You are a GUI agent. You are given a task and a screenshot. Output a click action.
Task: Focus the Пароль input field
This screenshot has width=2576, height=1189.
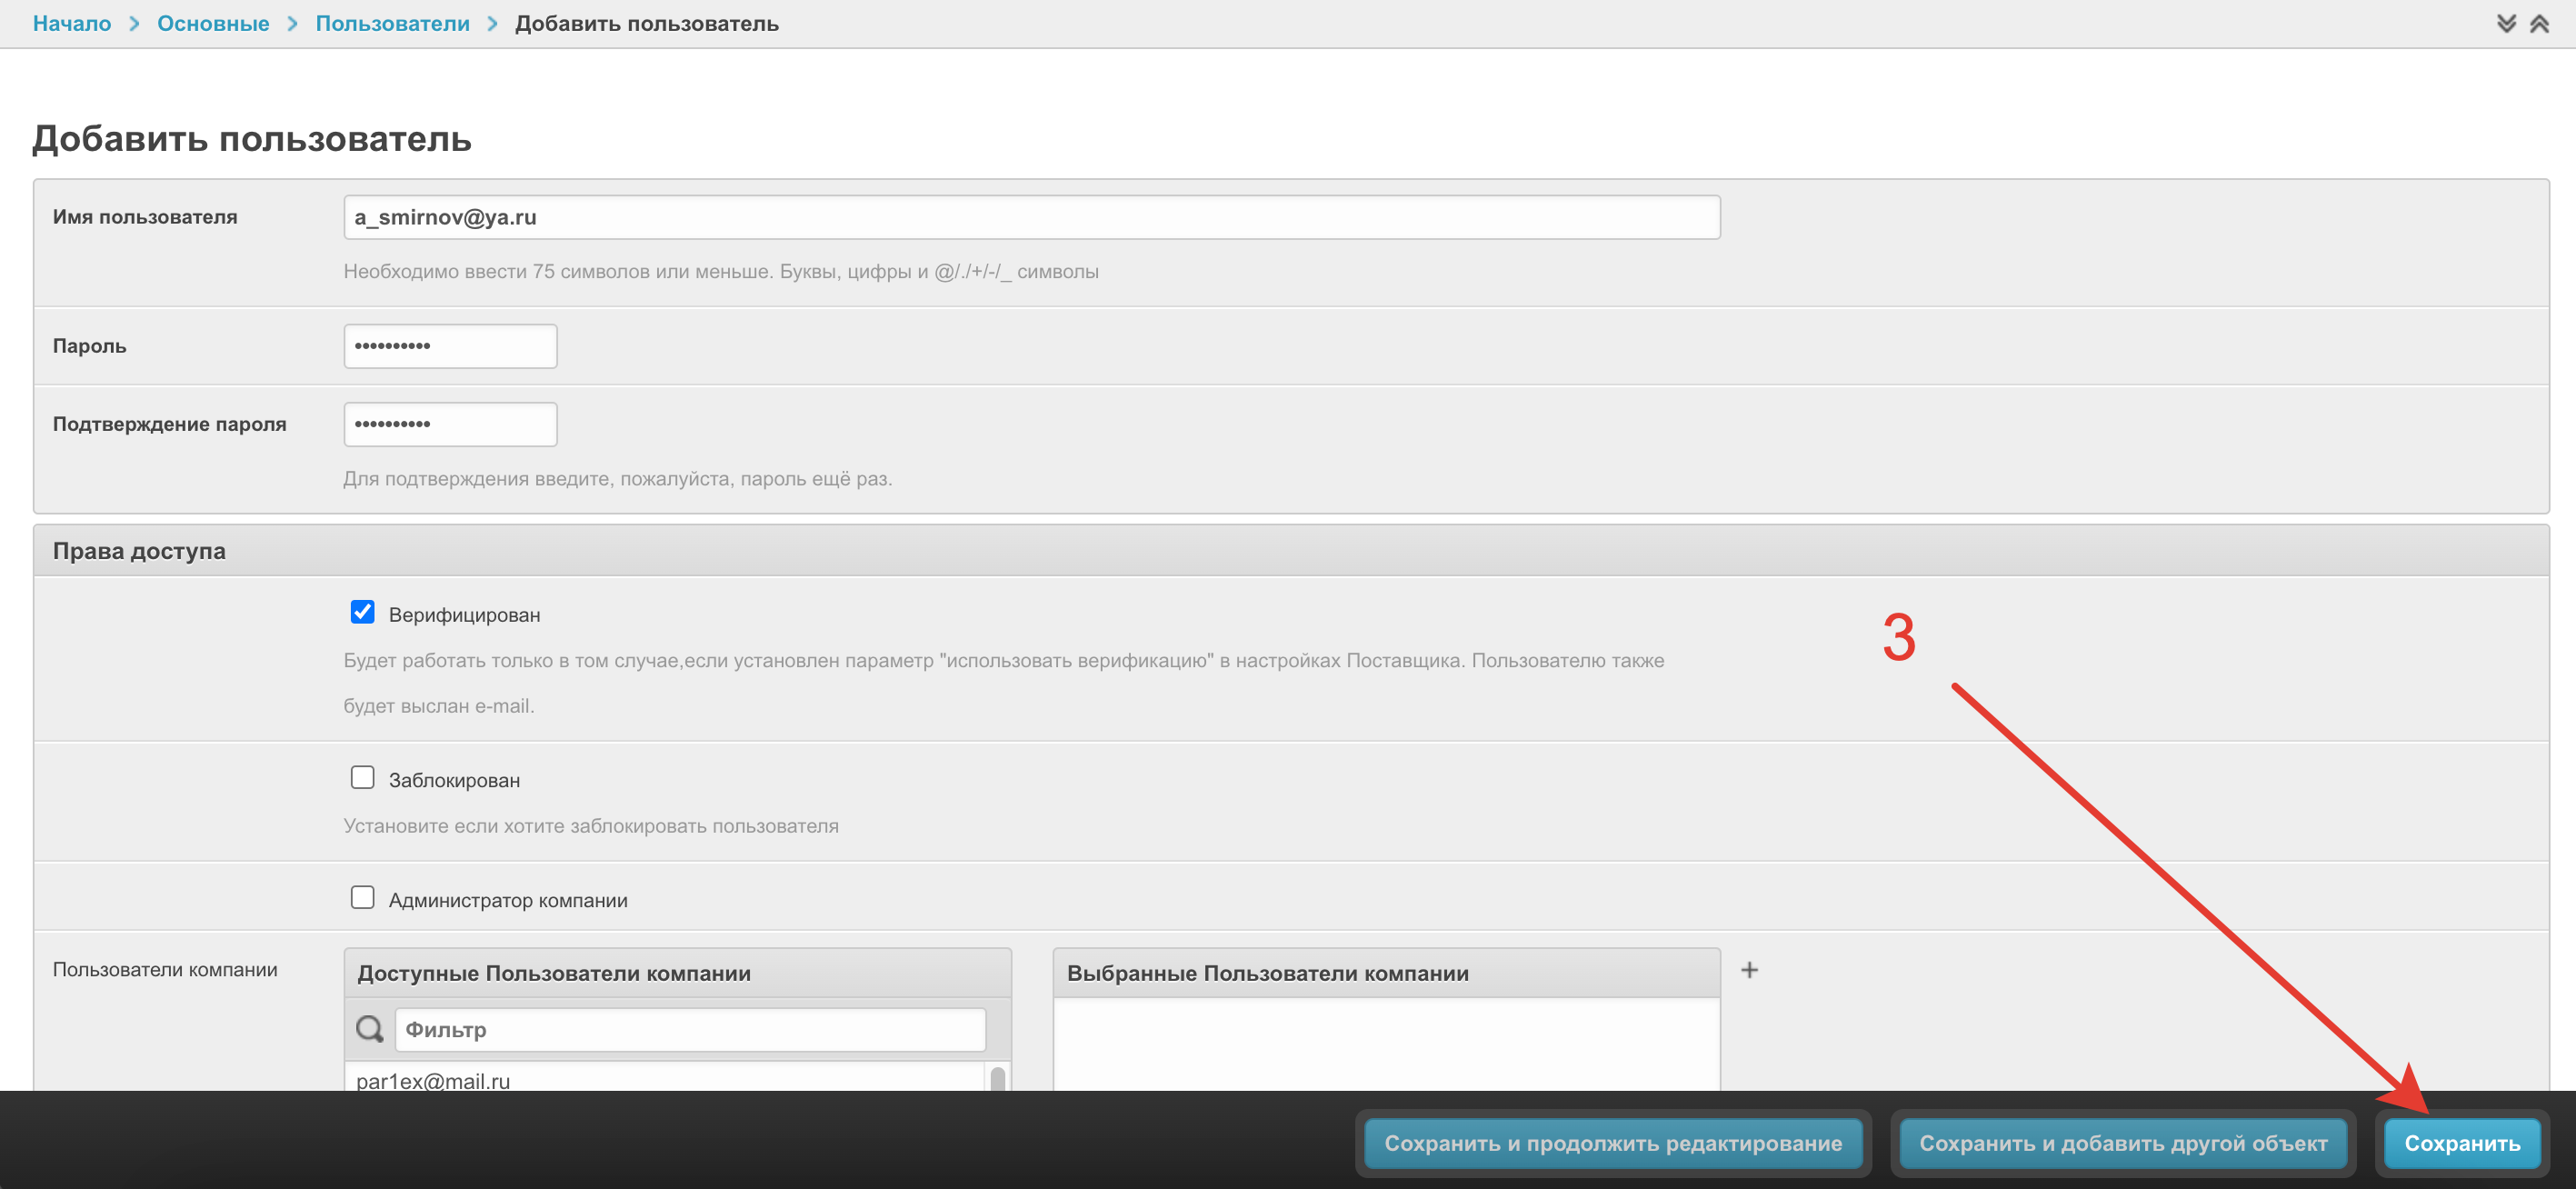coord(450,346)
